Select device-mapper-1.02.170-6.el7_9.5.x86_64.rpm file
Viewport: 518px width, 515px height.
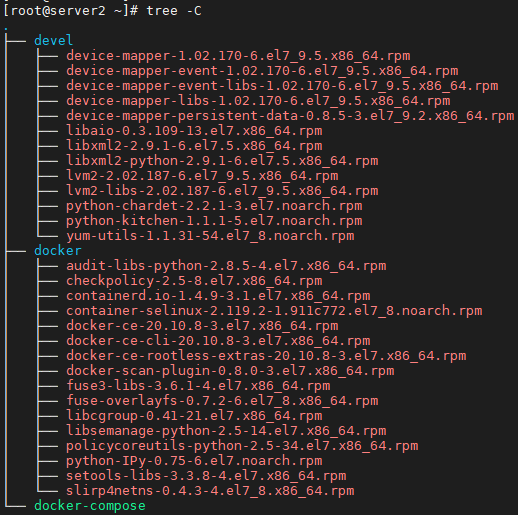click(238, 56)
